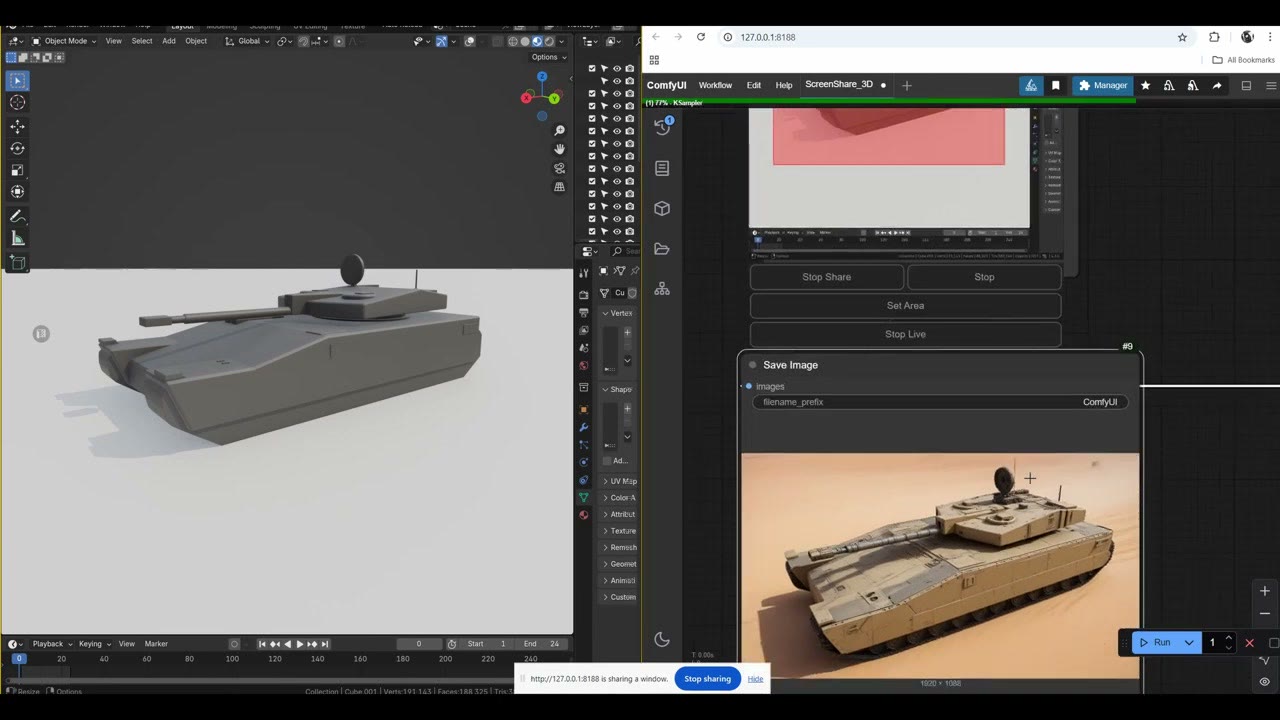Click the Blender timeline scrubber at frame 0
The height and width of the screenshot is (720, 1280).
pos(18,658)
